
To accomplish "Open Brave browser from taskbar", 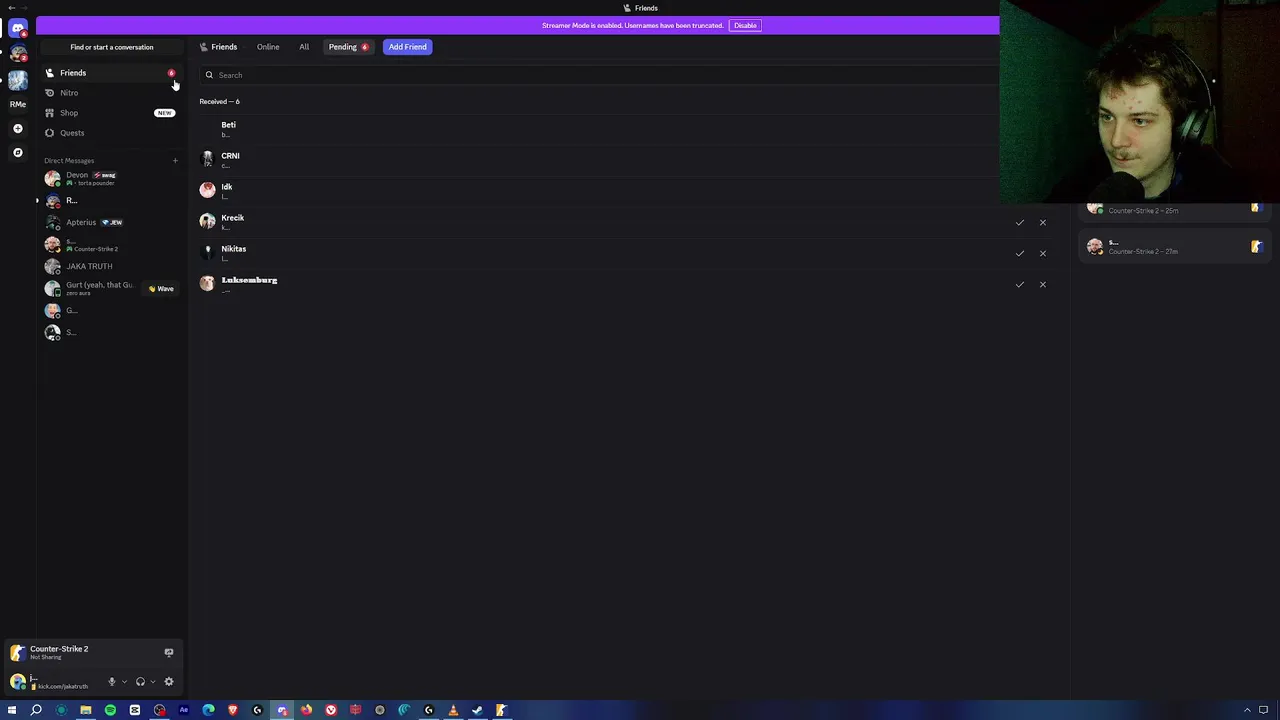I will [x=233, y=710].
